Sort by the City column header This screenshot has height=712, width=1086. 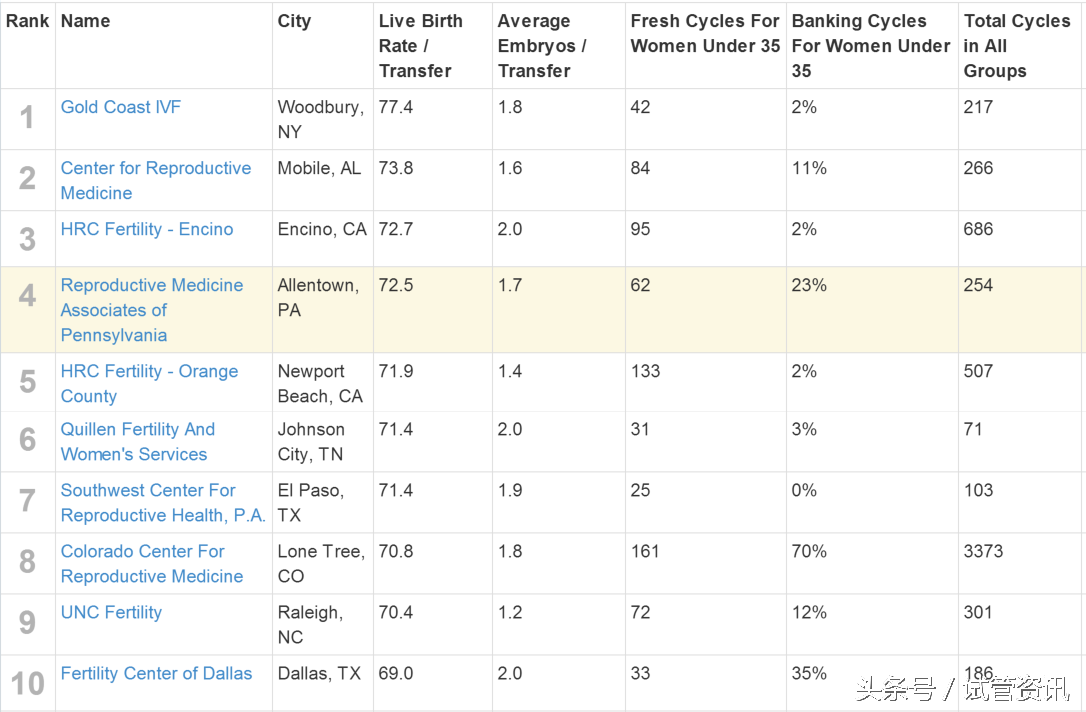pos(294,21)
